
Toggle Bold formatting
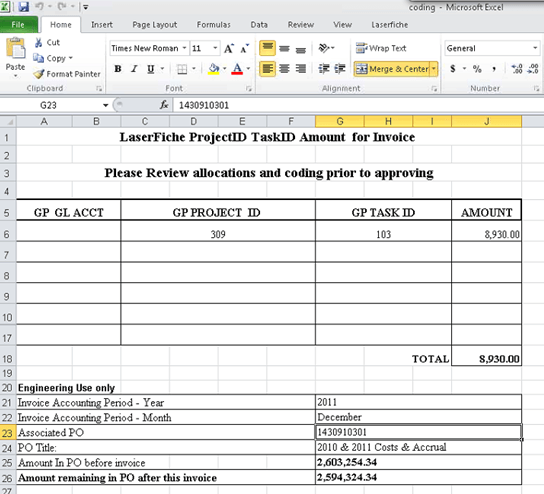pyautogui.click(x=118, y=69)
